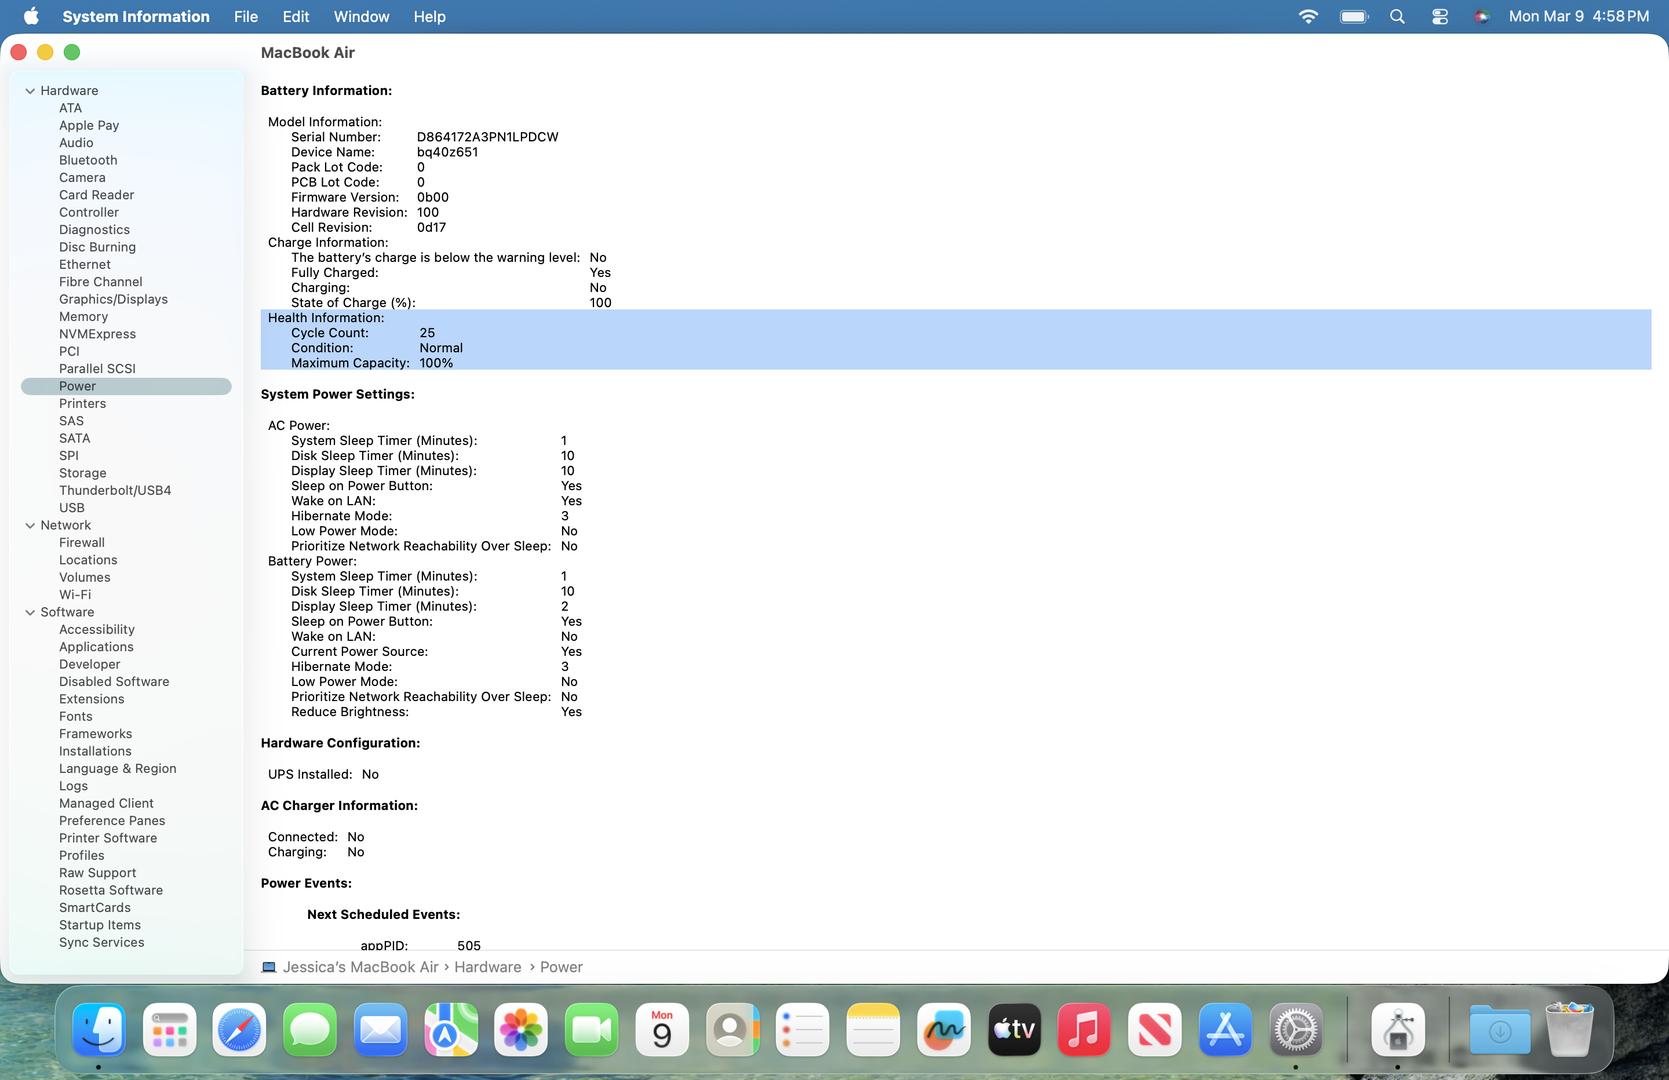The height and width of the screenshot is (1080, 1669).
Task: Select Audio in the sidebar
Action: [x=76, y=143]
